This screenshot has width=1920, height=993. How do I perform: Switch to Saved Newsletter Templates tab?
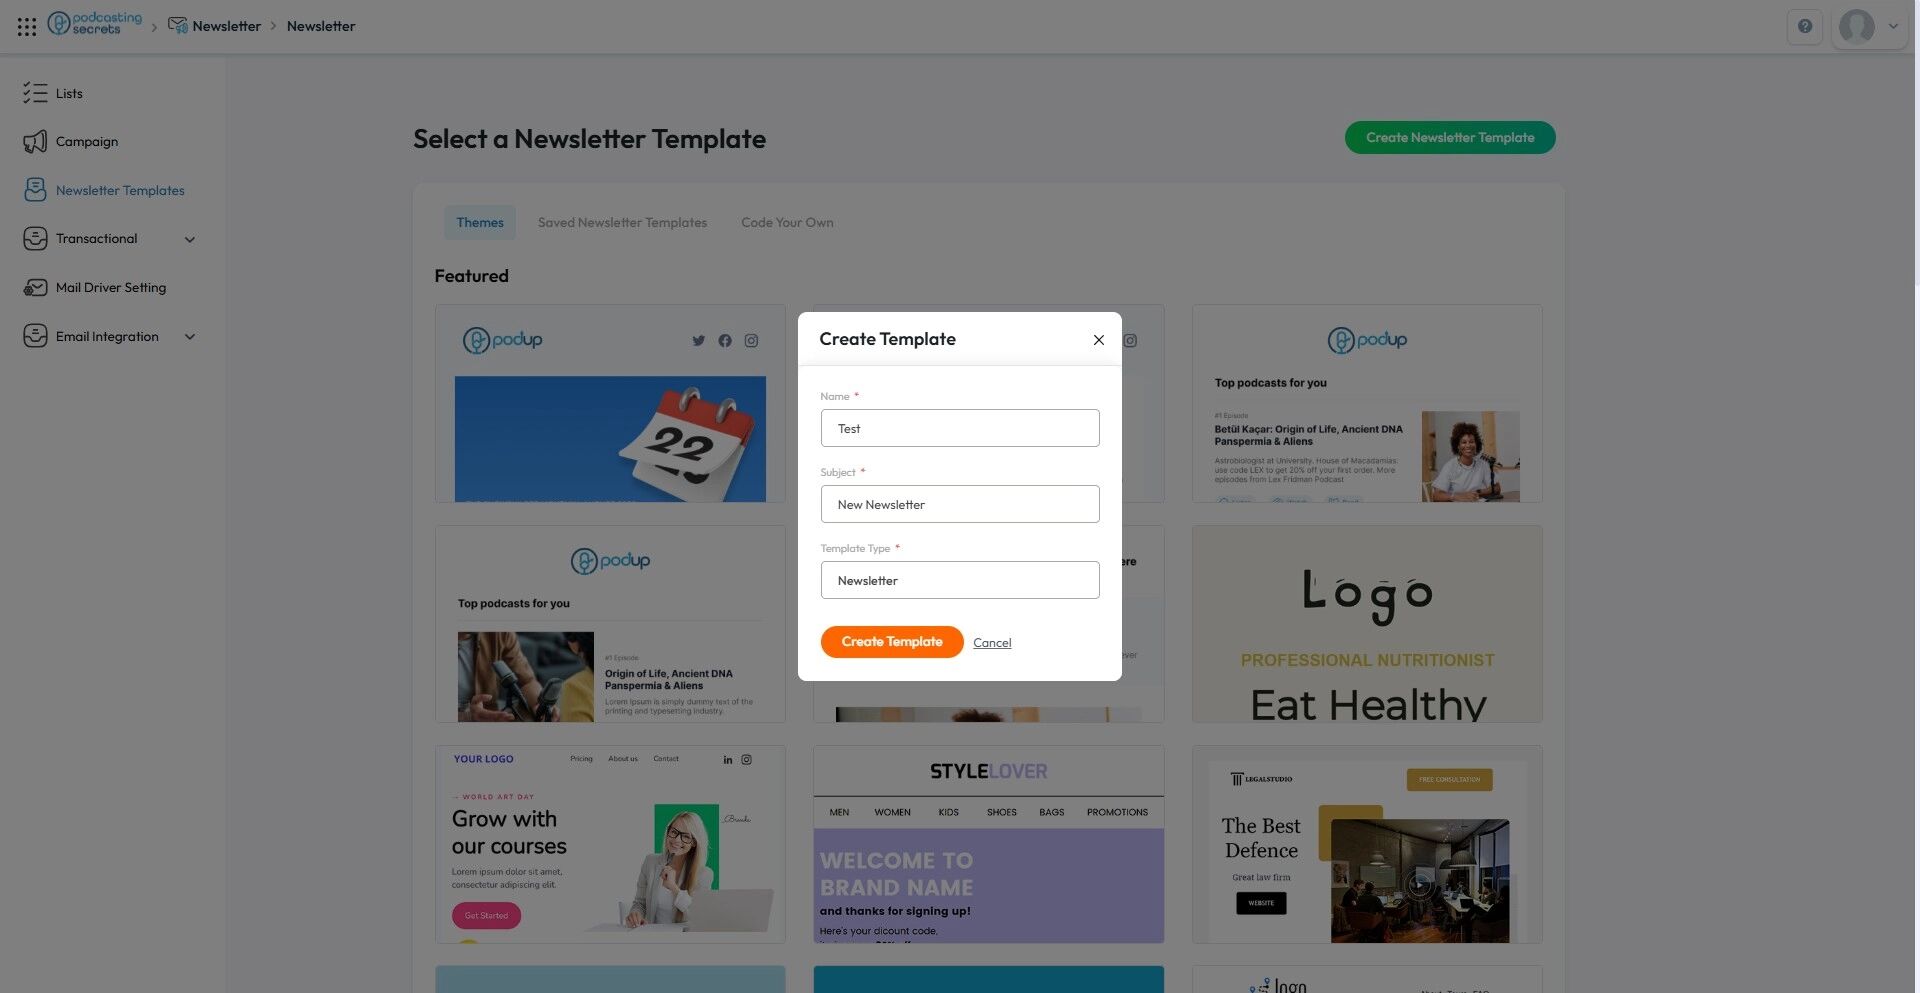pyautogui.click(x=622, y=222)
